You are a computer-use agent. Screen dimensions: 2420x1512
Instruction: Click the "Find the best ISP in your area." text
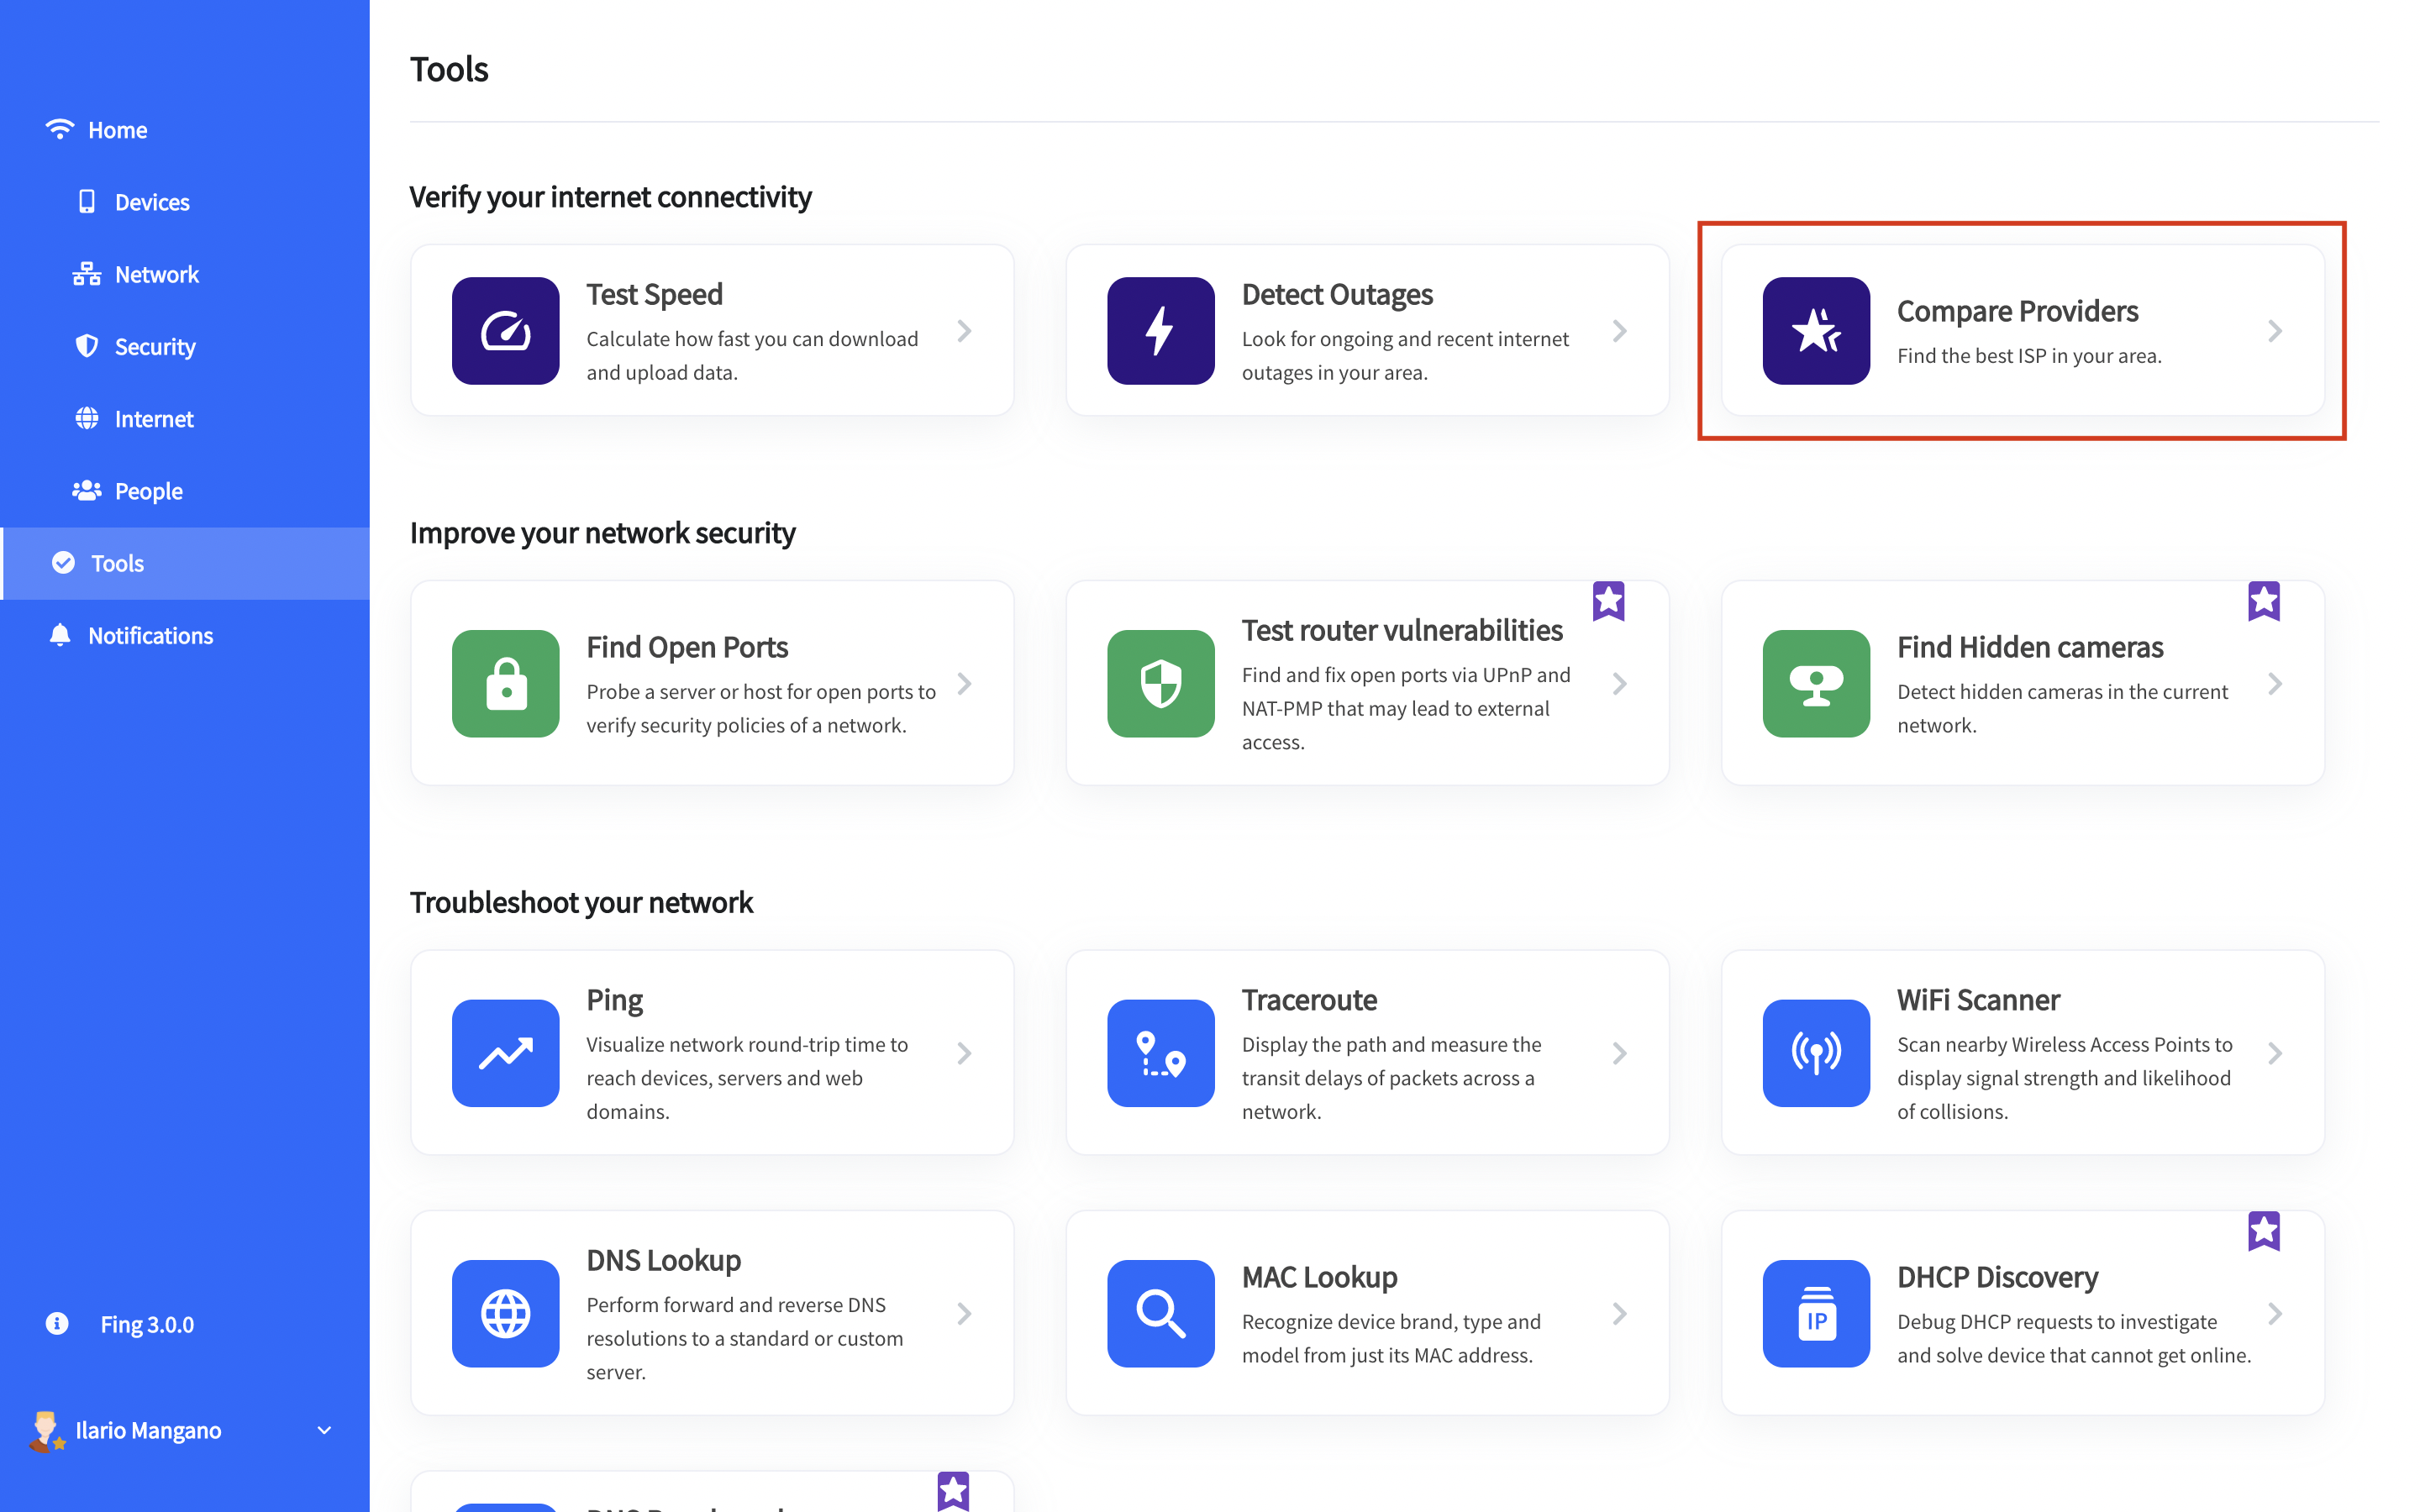tap(2029, 356)
